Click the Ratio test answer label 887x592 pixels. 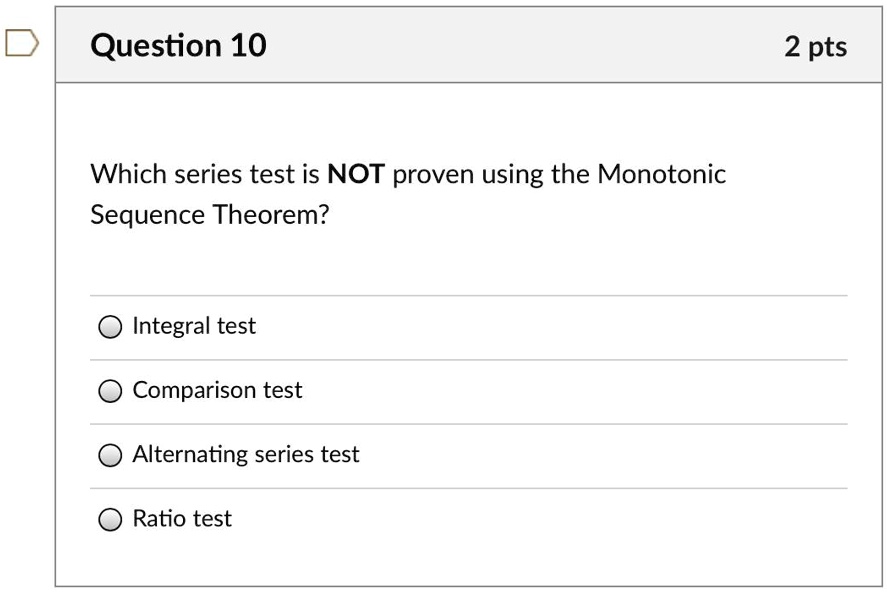(x=182, y=519)
